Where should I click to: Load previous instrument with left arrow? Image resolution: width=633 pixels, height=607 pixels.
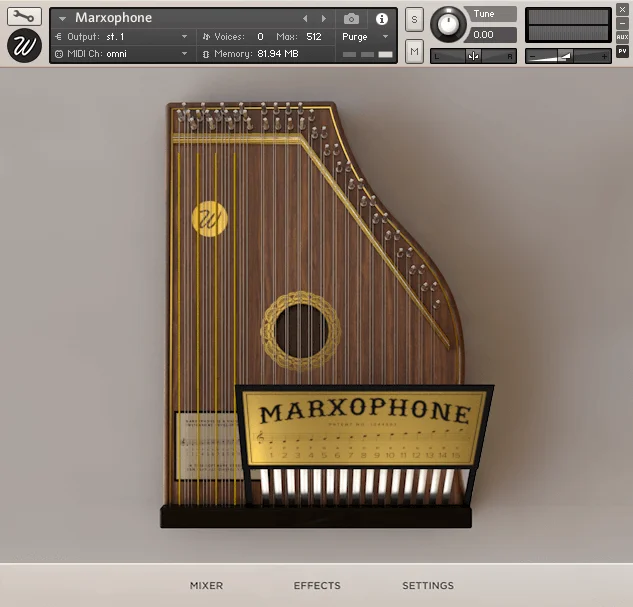pos(305,19)
